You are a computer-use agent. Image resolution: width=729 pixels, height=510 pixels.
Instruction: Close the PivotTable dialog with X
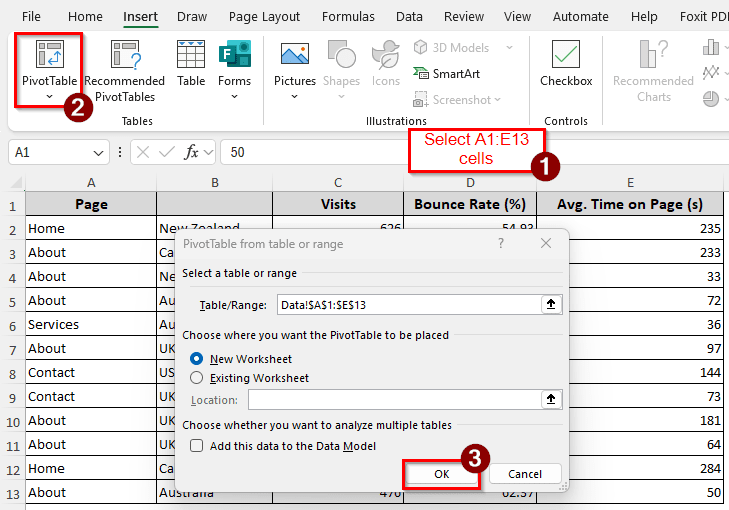coord(545,243)
